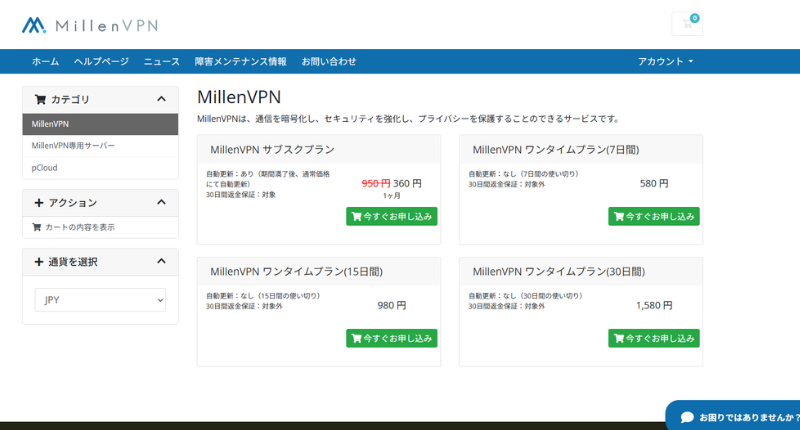
Task: Select MillenVPN category in sidebar
Action: 100,124
